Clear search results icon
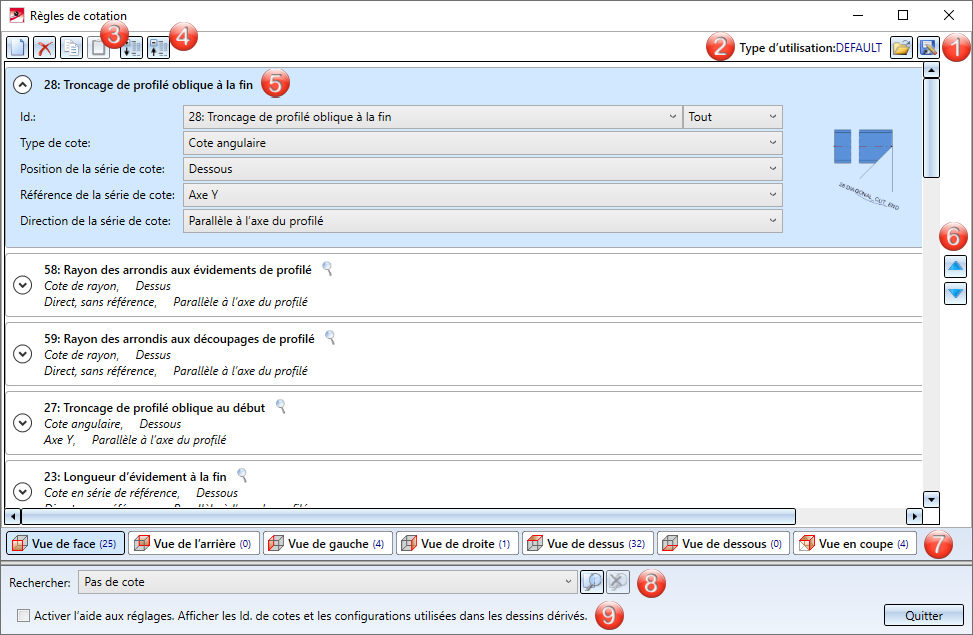Image resolution: width=973 pixels, height=635 pixels. [617, 582]
